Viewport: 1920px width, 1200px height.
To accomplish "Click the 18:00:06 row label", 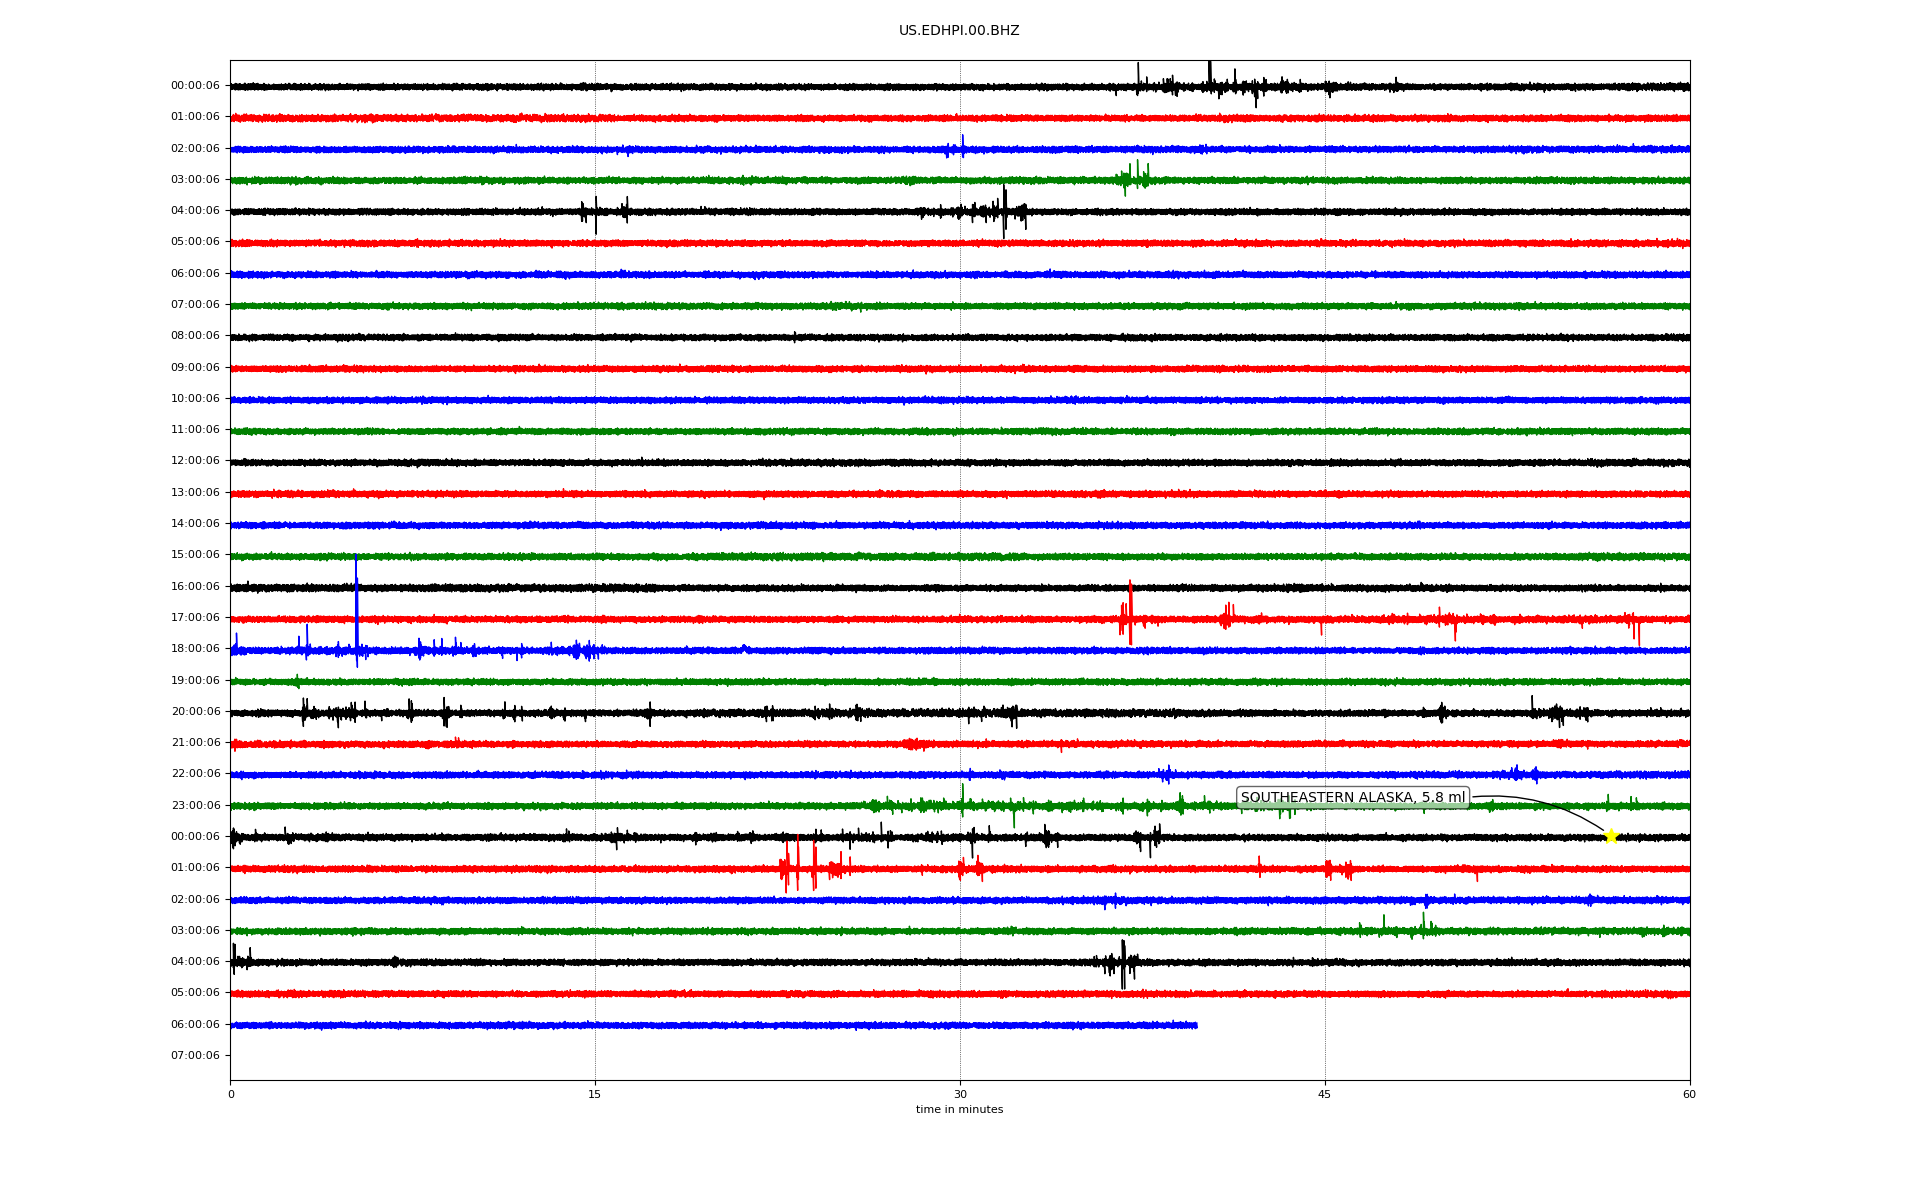I will tap(195, 649).
